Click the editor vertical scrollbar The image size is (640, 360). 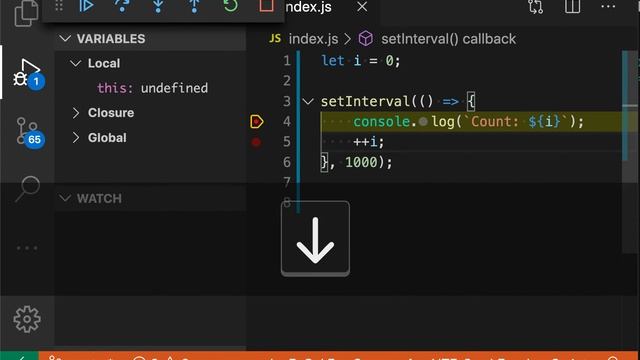629,151
